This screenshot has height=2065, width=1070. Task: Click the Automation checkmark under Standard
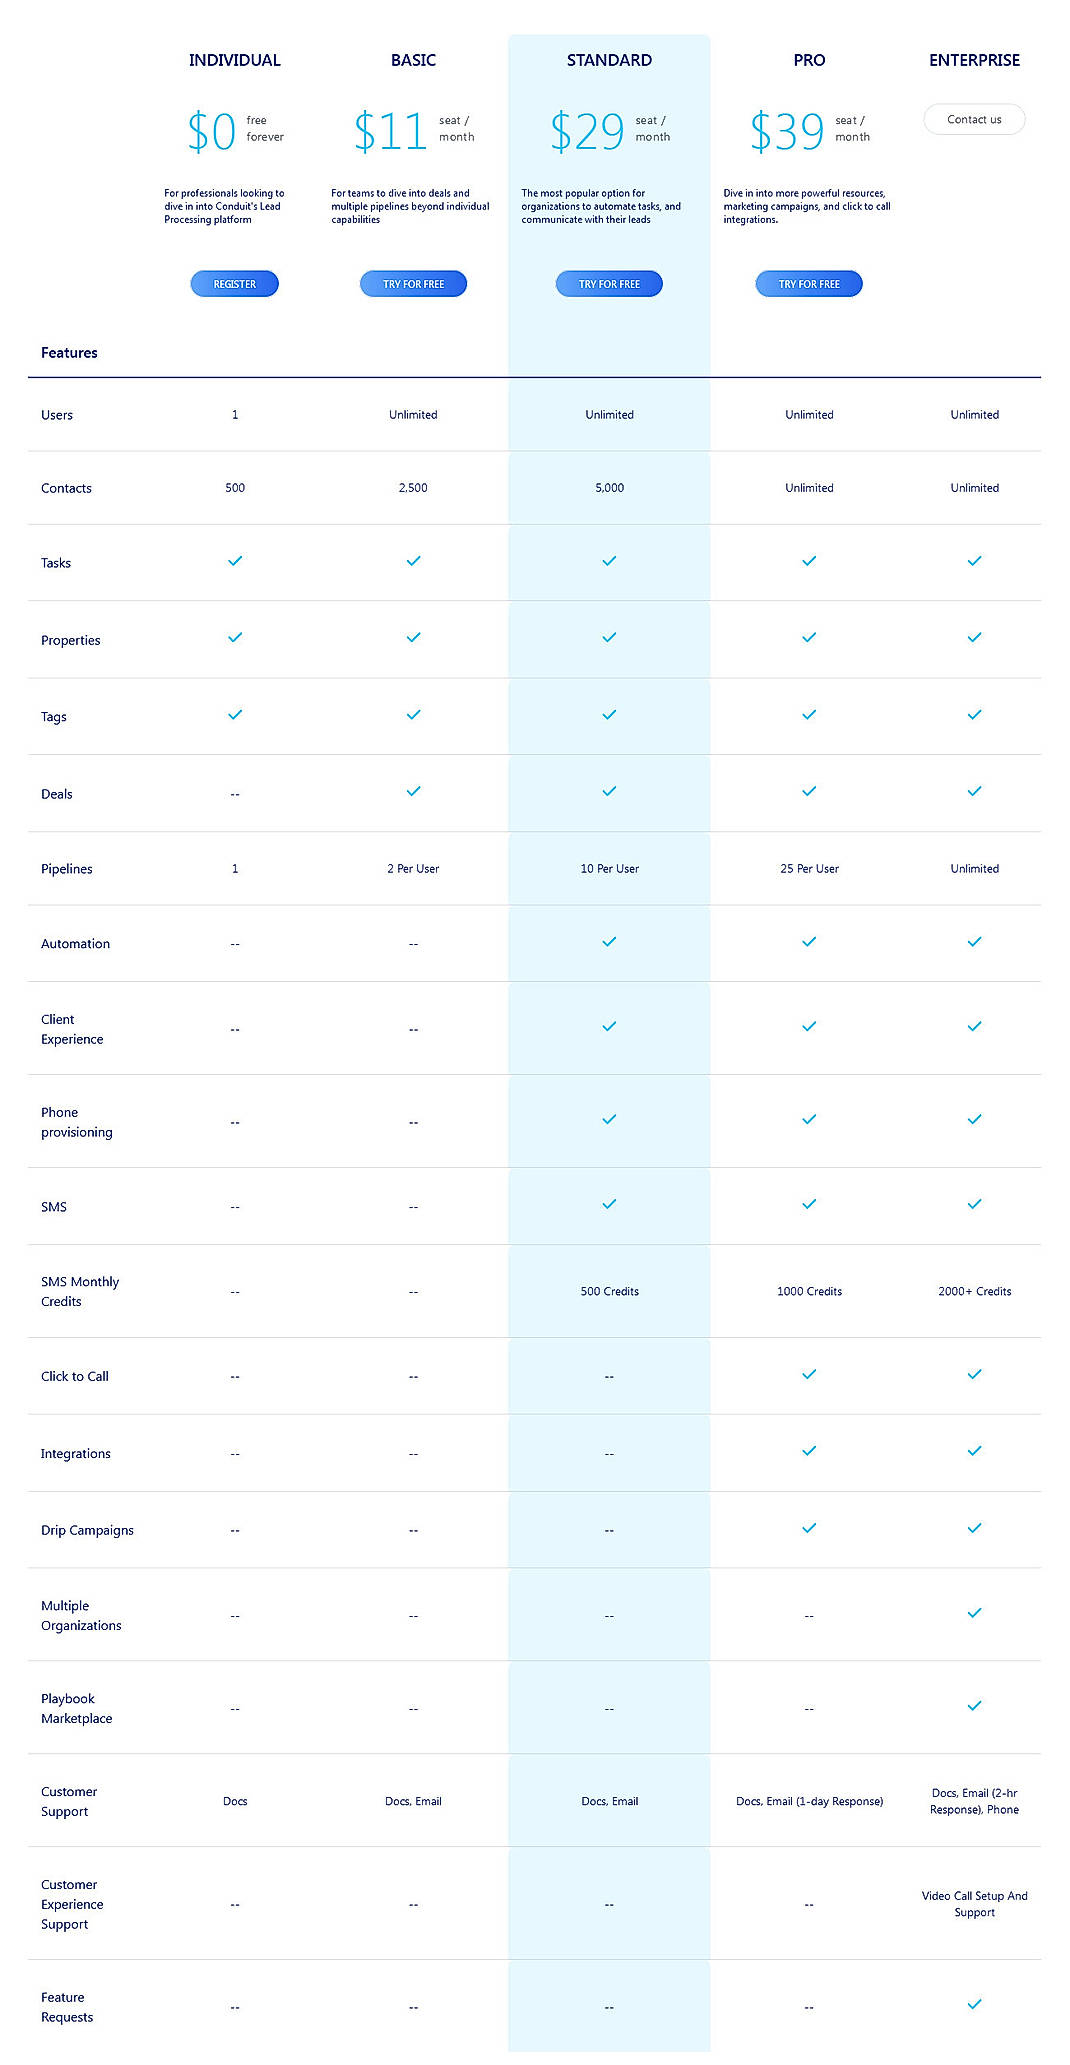tap(608, 941)
